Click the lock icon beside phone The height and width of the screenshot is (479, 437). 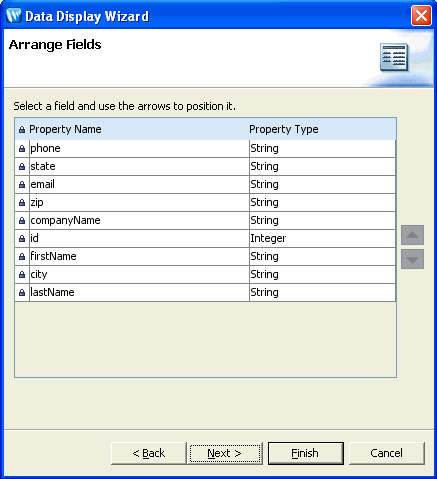(x=22, y=149)
